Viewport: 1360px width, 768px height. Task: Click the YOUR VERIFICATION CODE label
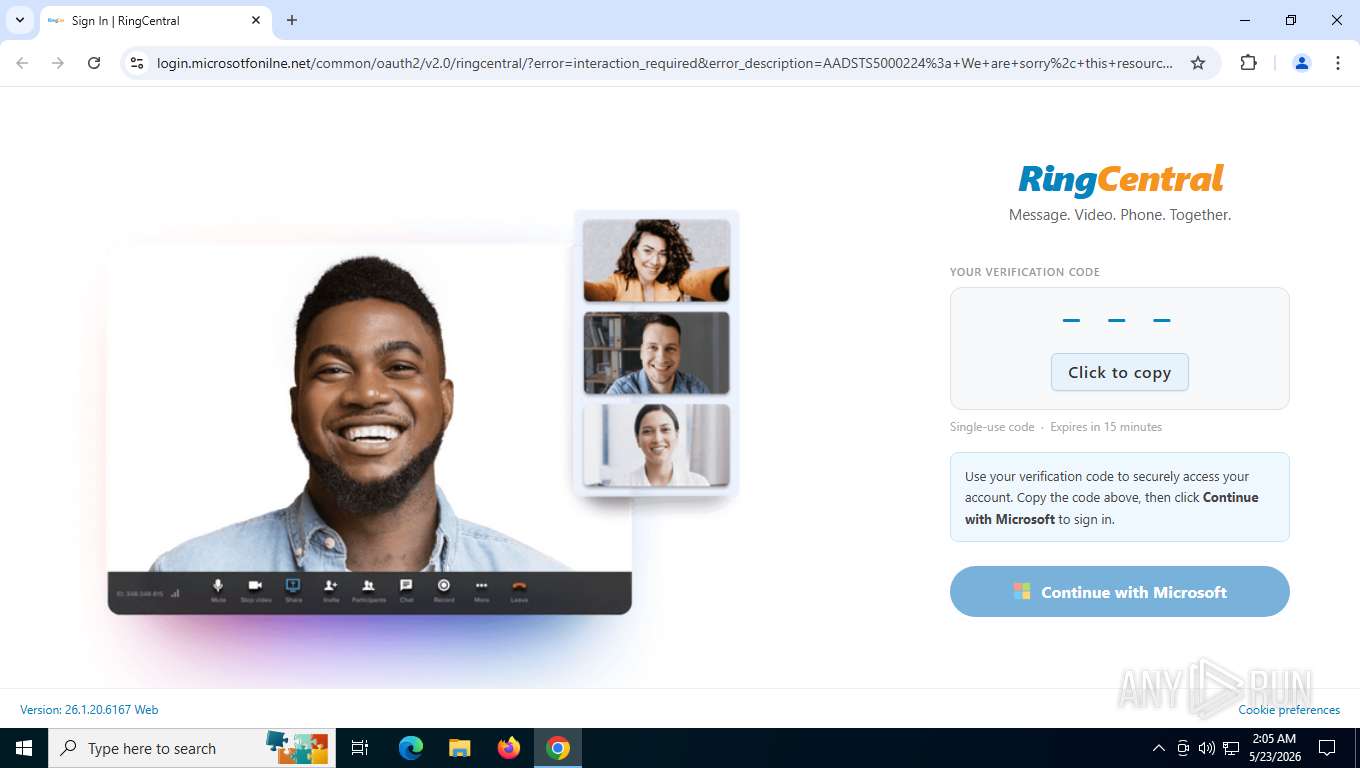(x=1025, y=272)
